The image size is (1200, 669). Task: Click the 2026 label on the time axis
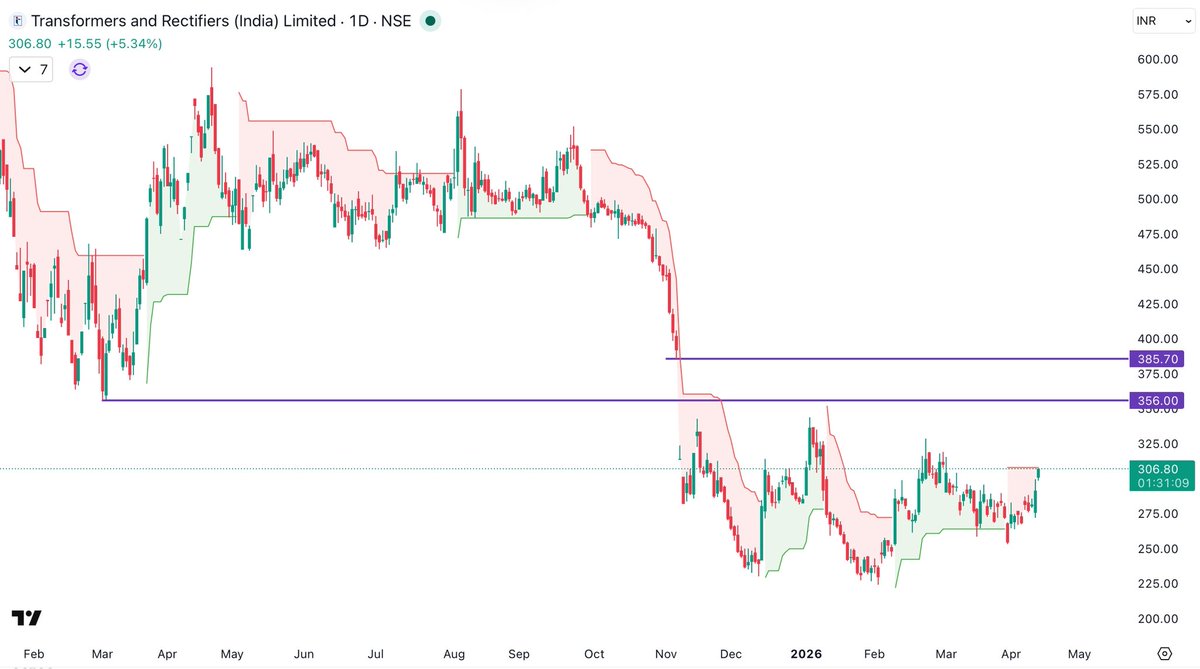[805, 654]
